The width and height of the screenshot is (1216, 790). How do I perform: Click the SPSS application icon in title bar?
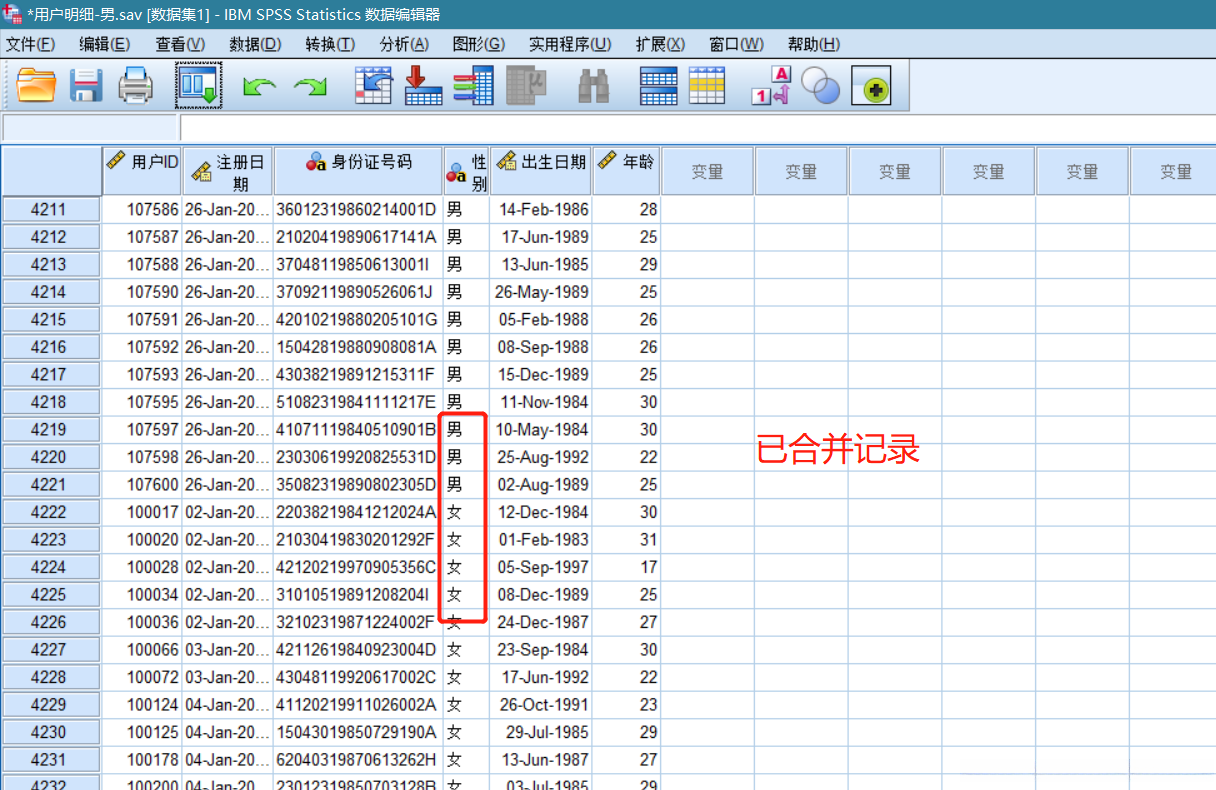pyautogui.click(x=12, y=14)
